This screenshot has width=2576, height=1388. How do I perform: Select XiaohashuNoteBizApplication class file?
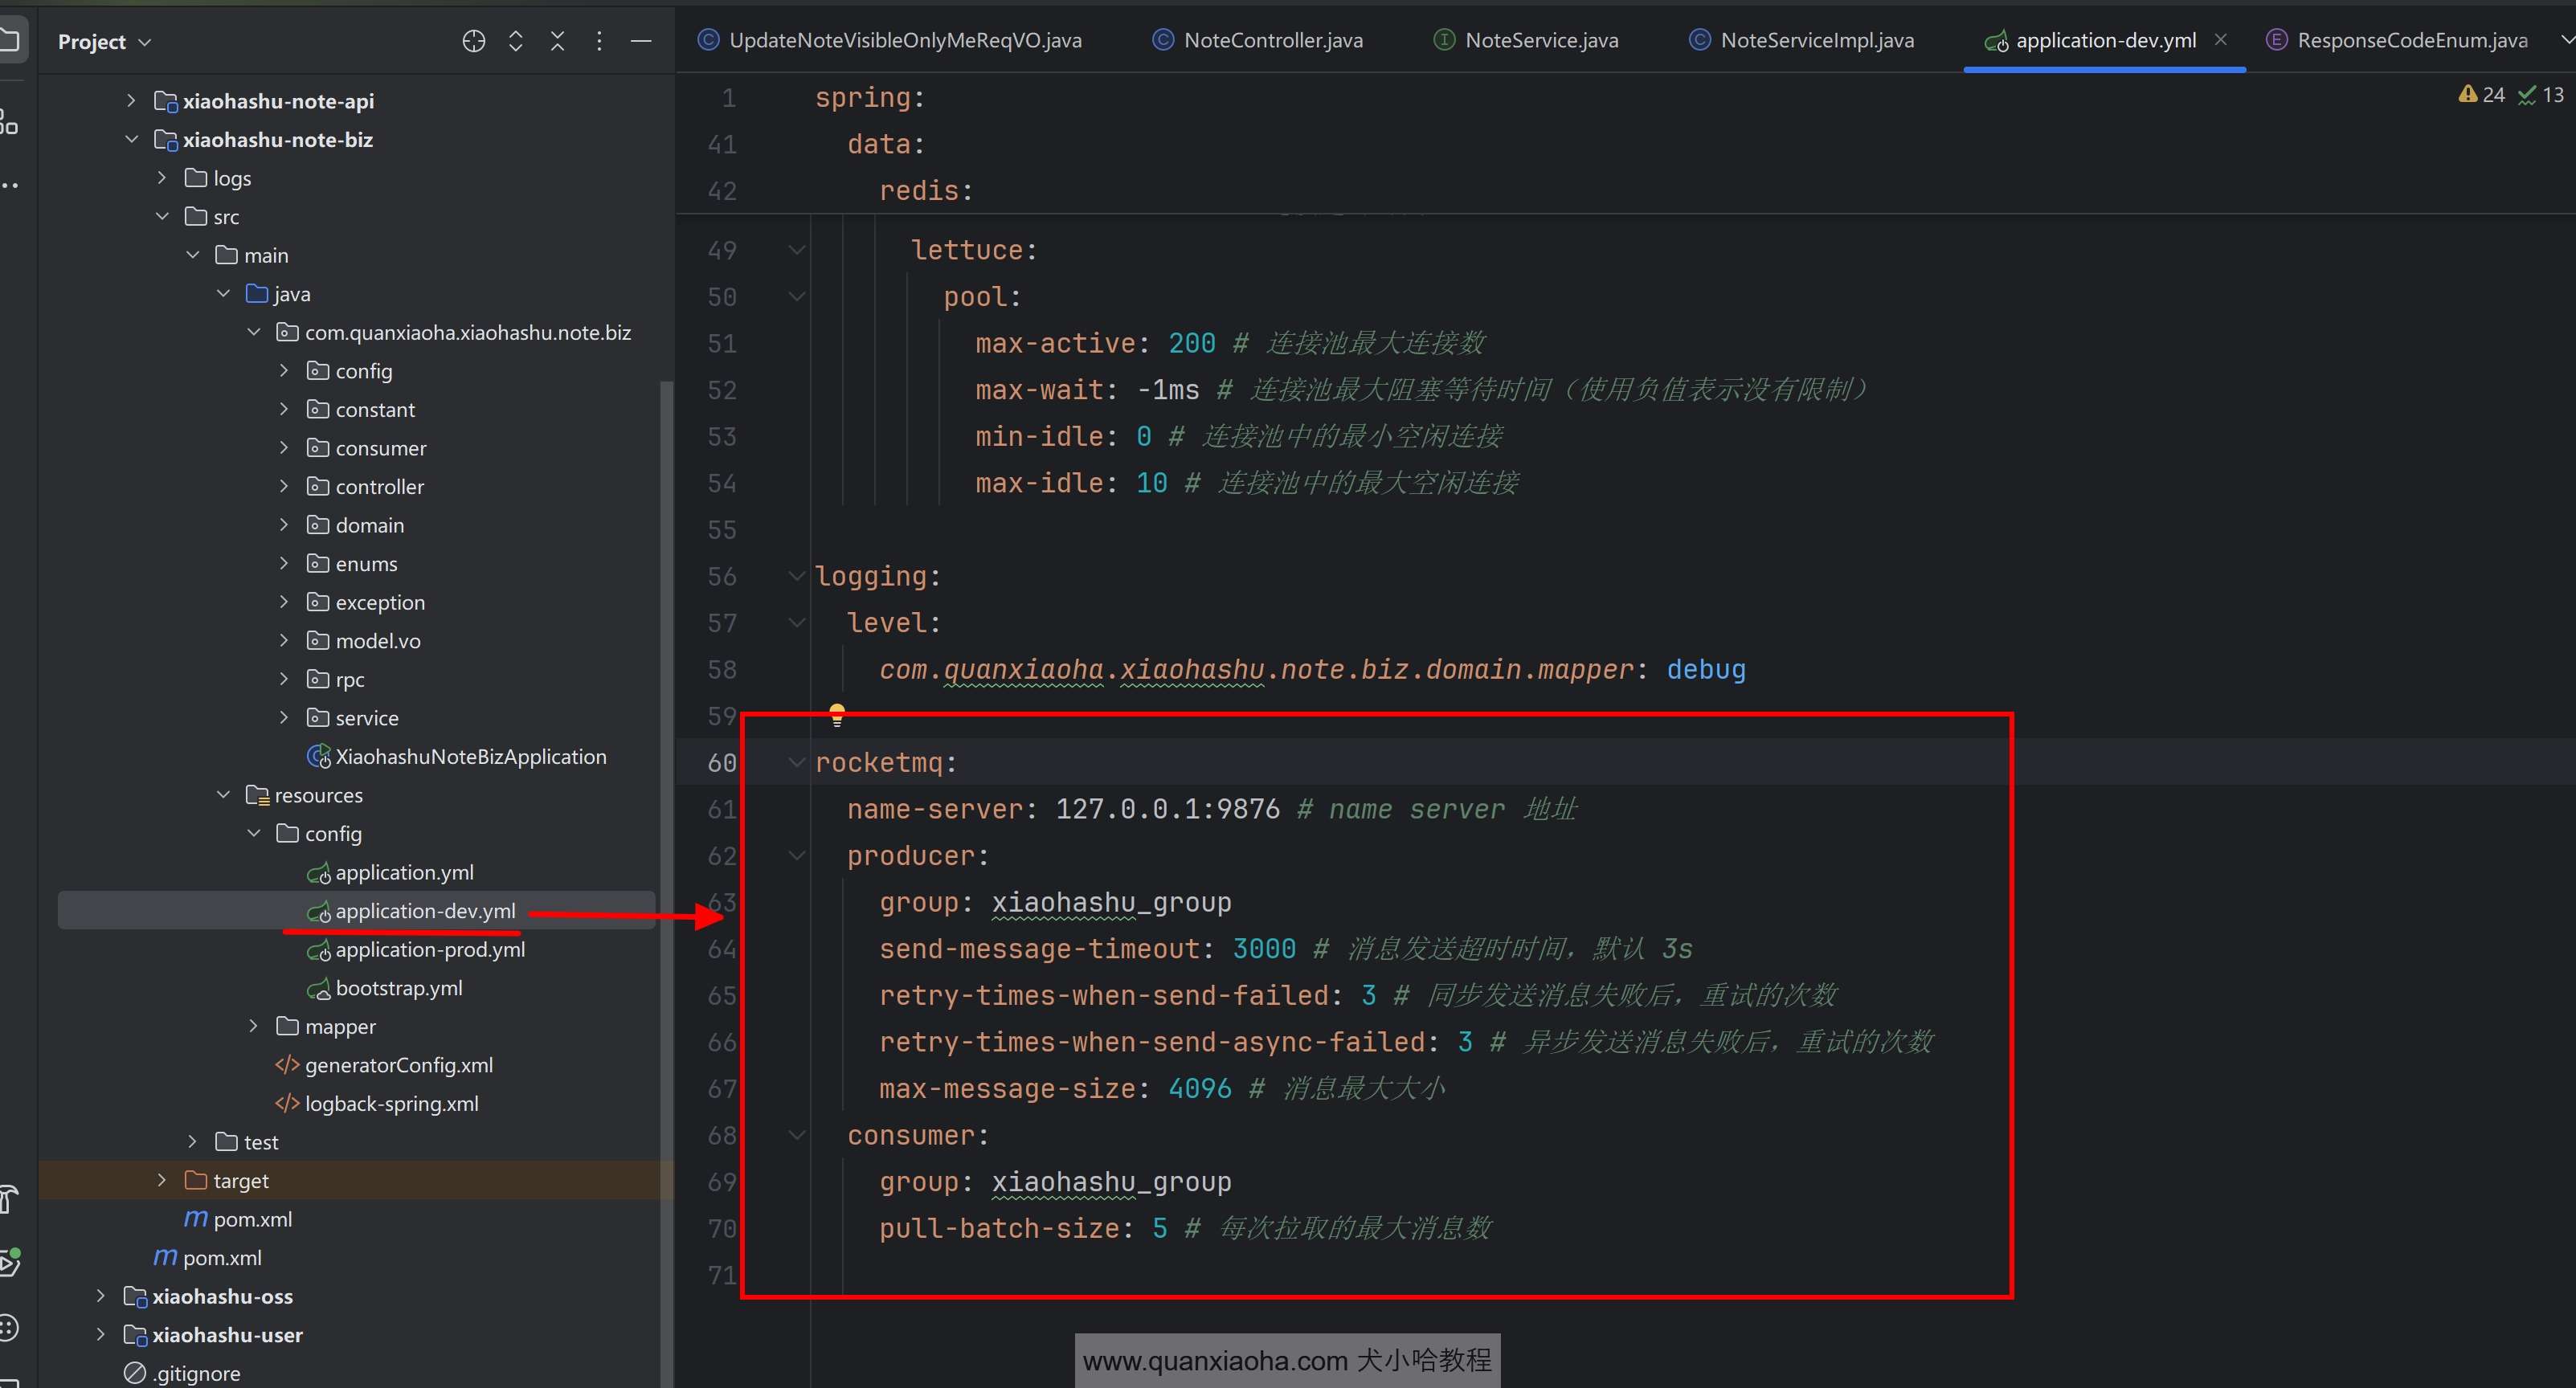(470, 757)
